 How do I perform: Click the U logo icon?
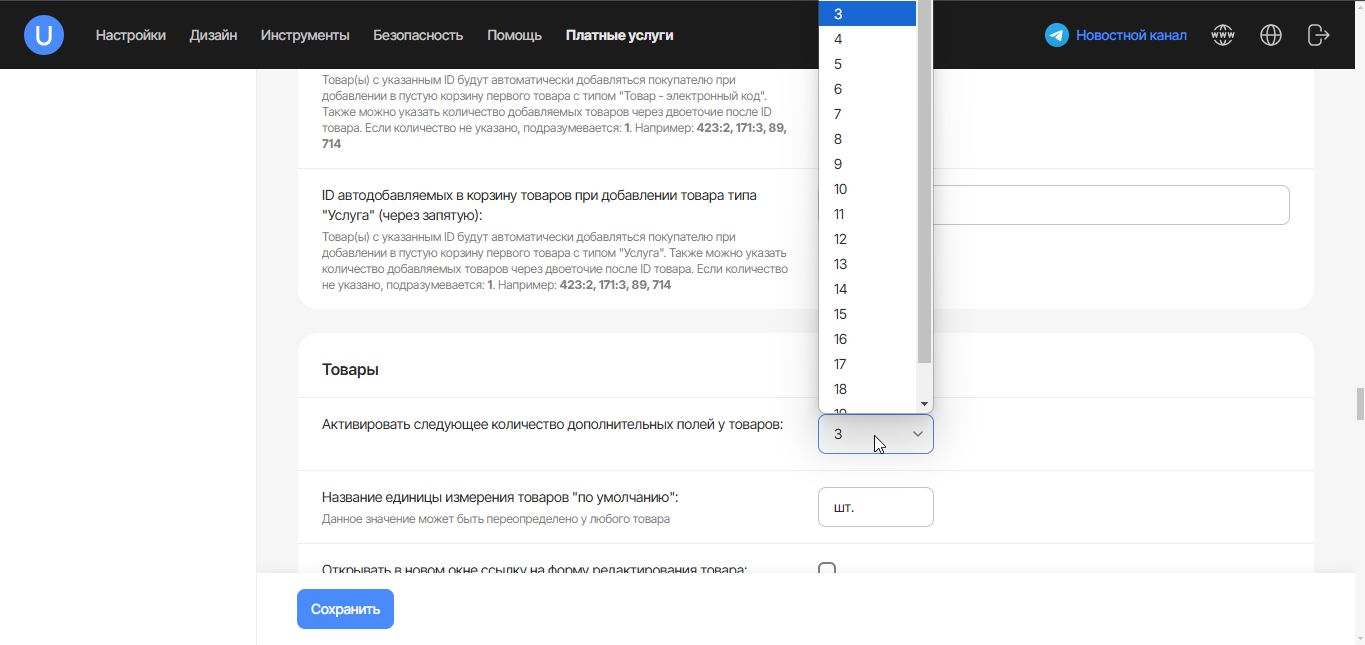pyautogui.click(x=44, y=35)
